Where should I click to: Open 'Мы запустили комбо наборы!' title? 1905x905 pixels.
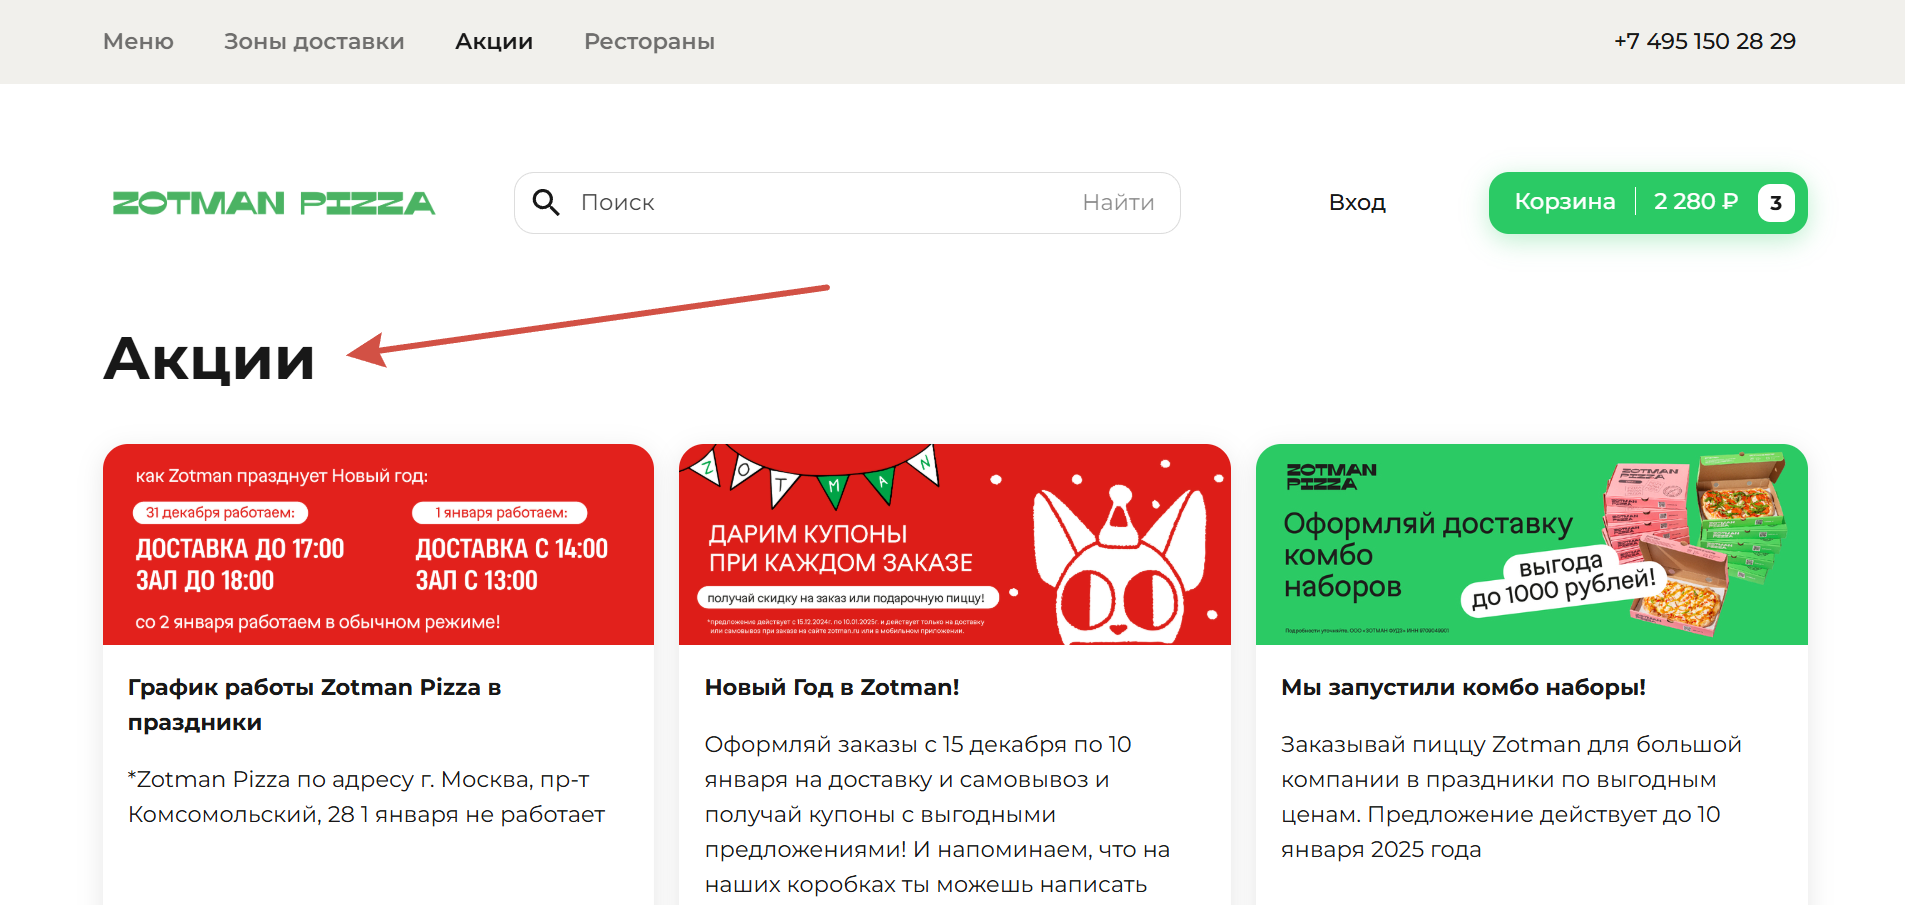pos(1463,687)
